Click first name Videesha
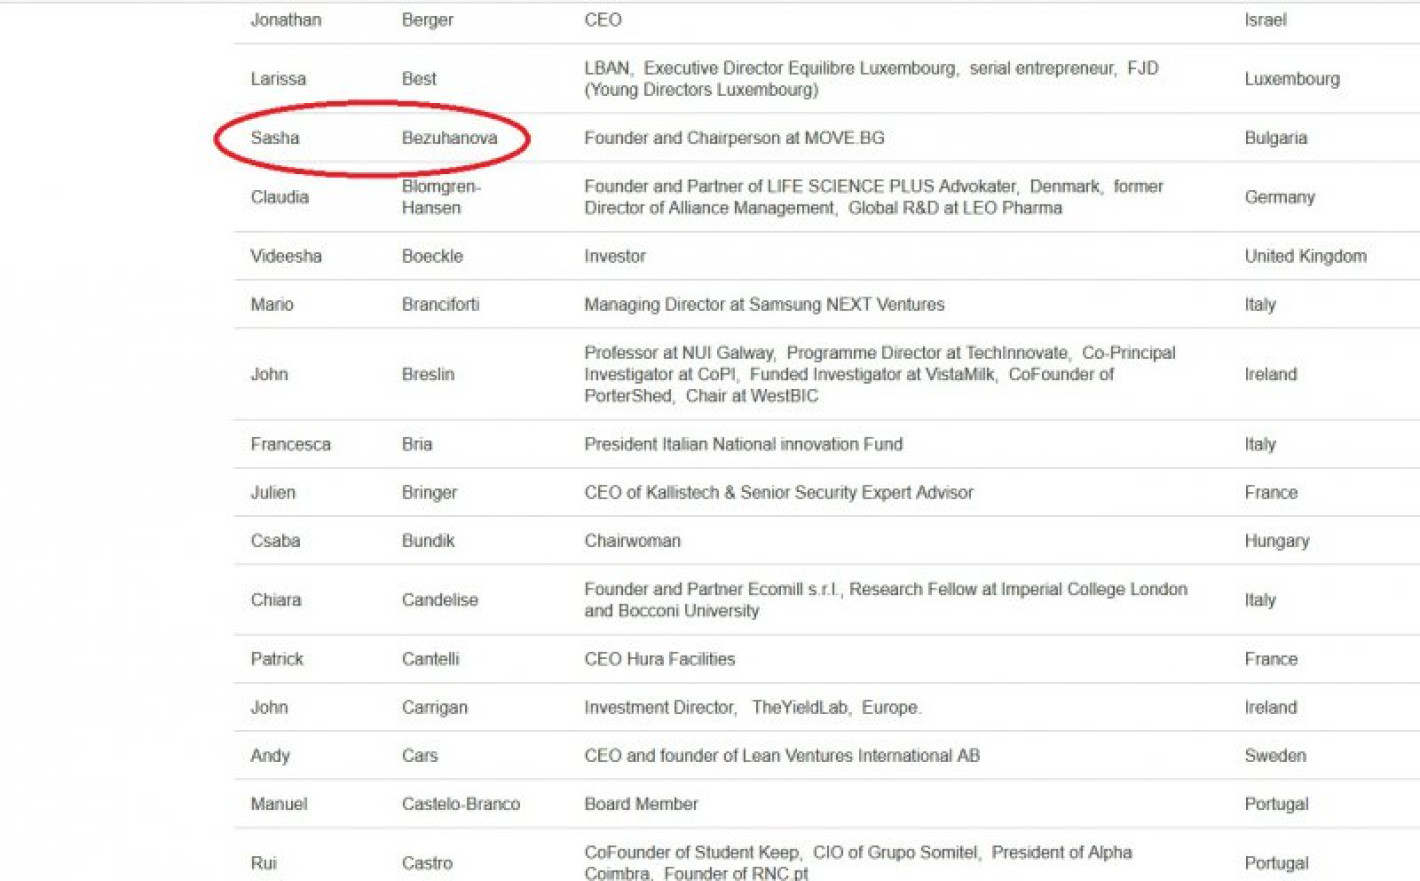This screenshot has height=881, width=1420. coord(286,256)
